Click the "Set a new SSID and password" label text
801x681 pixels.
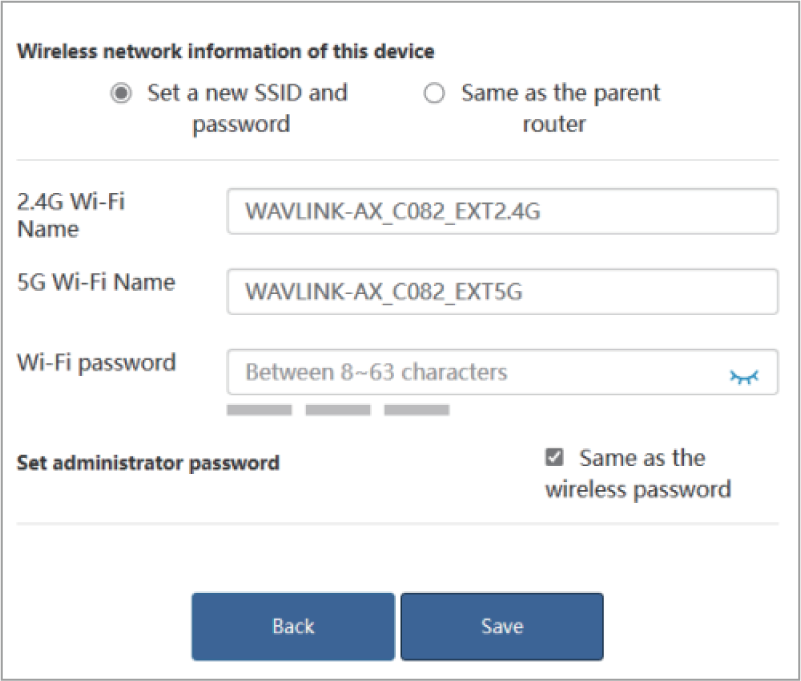[246, 108]
